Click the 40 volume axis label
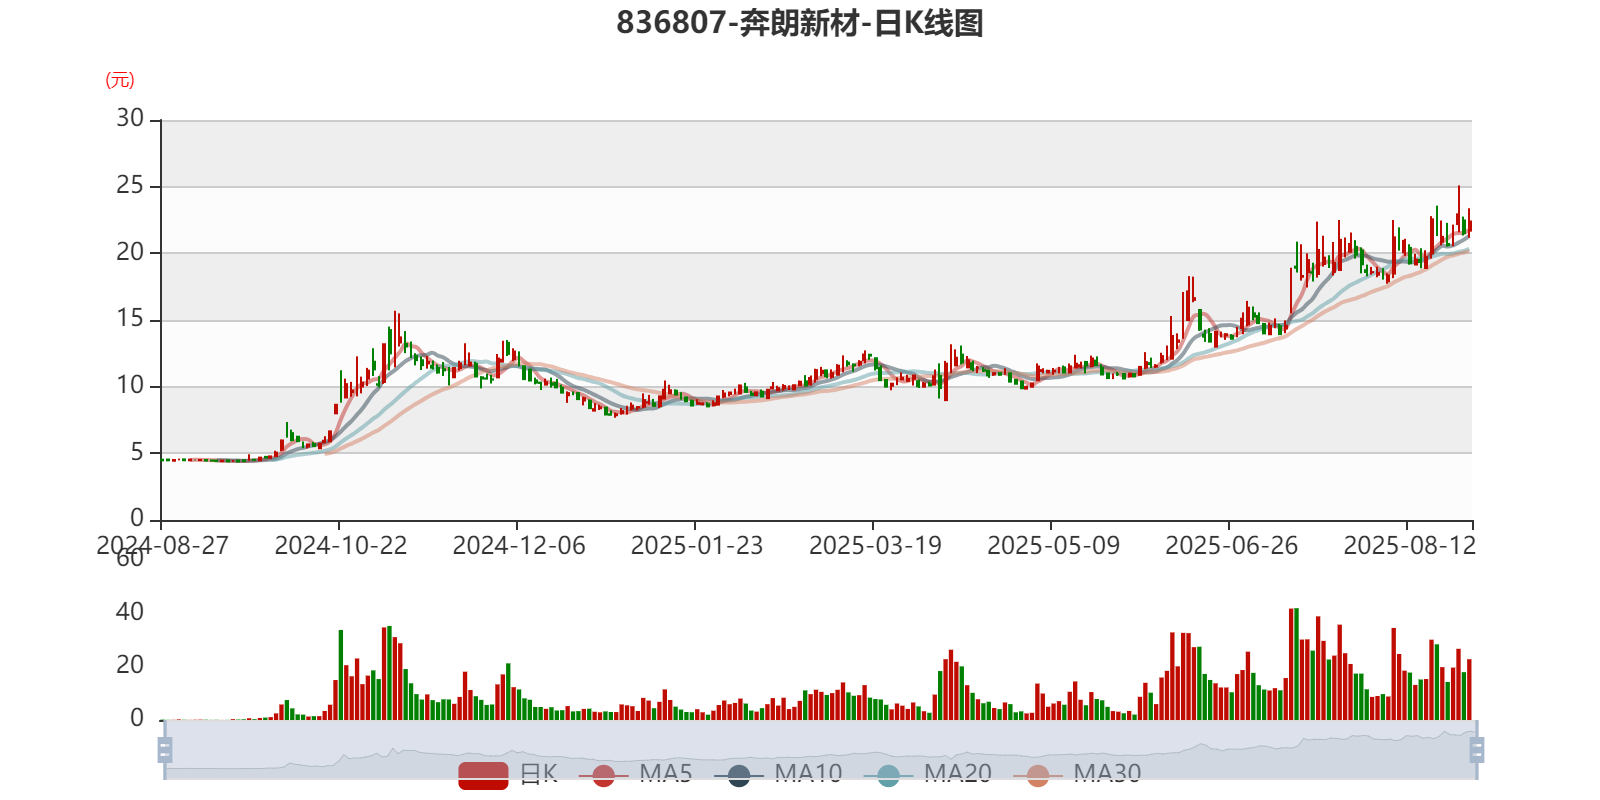 (x=130, y=612)
